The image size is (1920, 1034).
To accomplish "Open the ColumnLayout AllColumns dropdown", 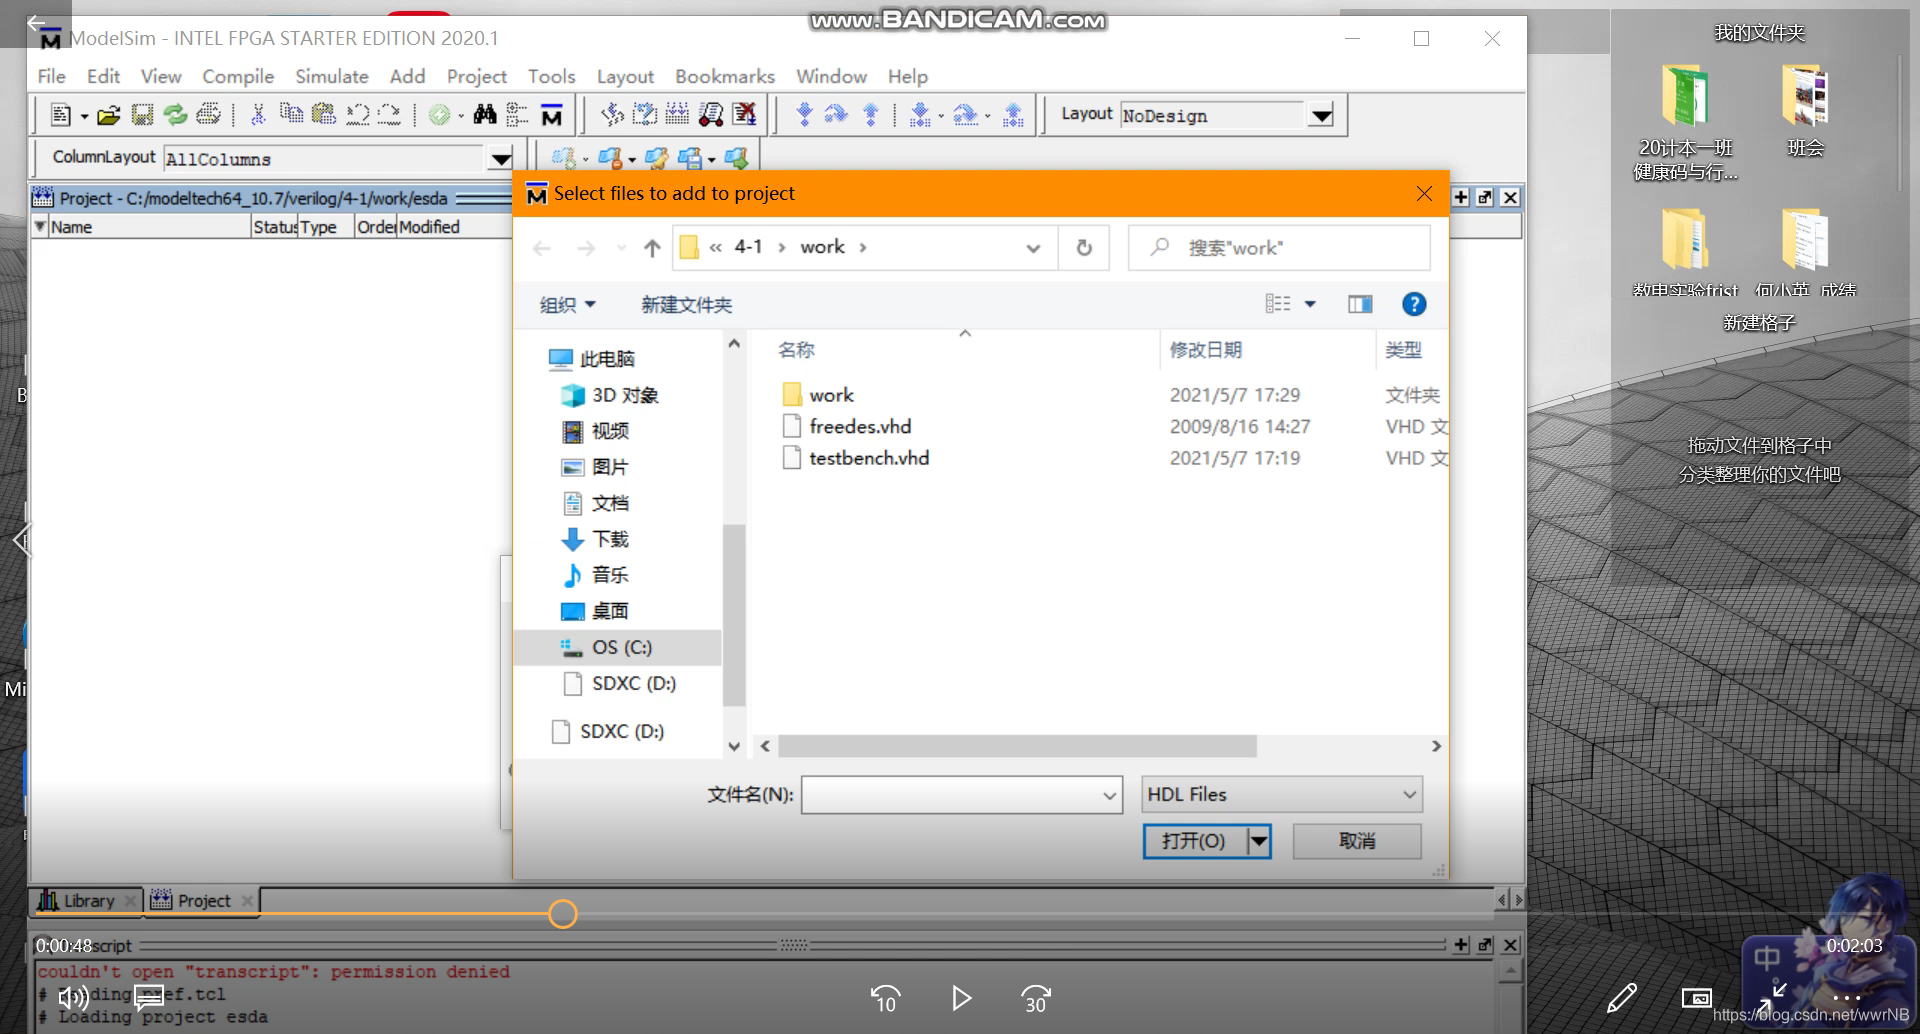I will click(500, 159).
